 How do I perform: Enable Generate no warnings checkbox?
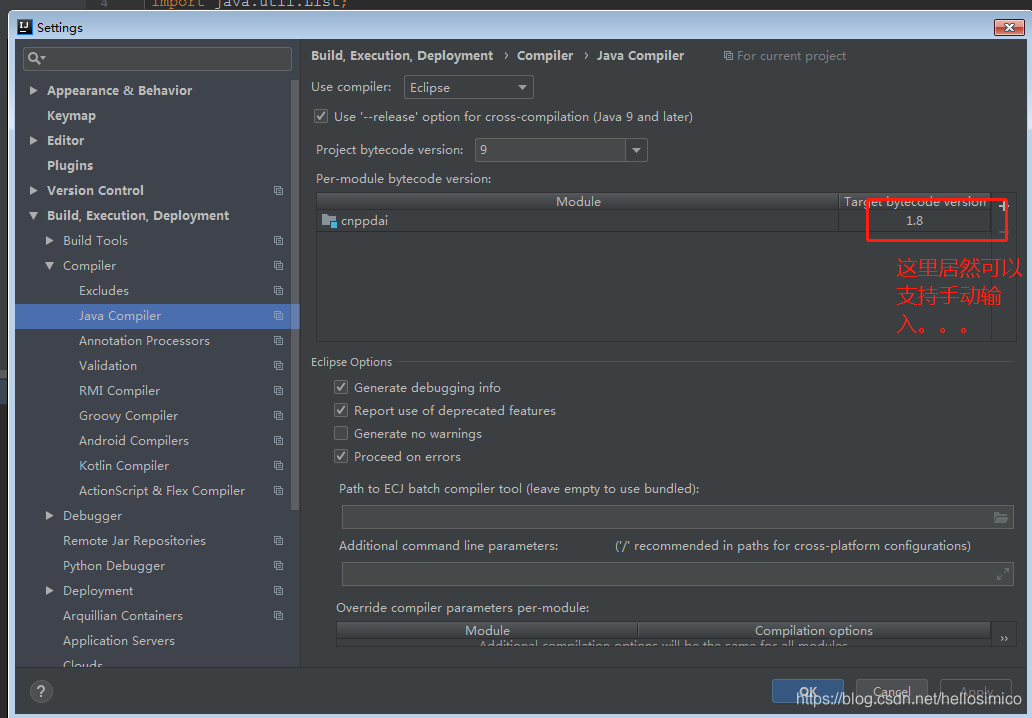(x=341, y=433)
